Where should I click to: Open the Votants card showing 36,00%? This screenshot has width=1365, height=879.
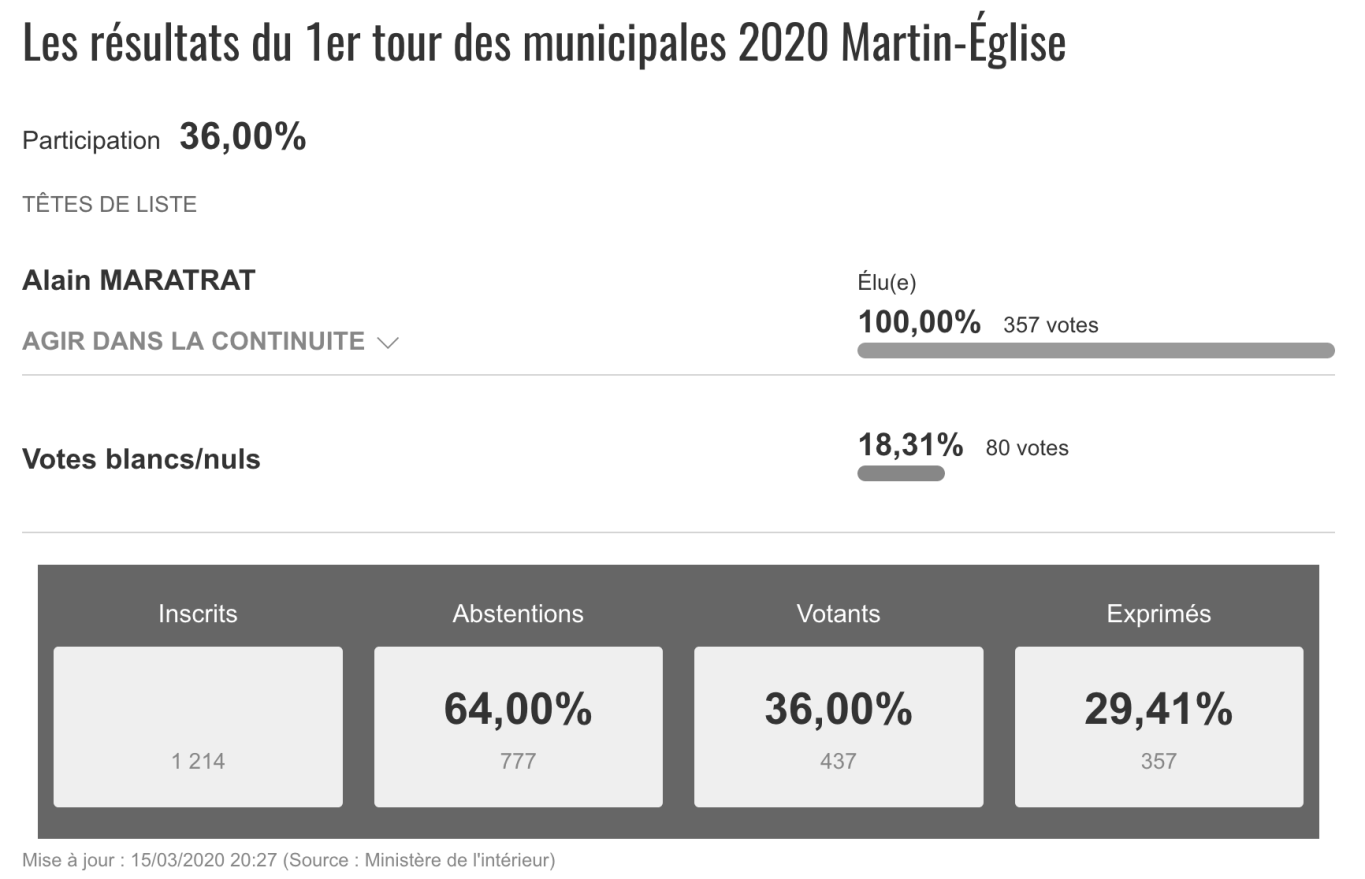pyautogui.click(x=838, y=726)
